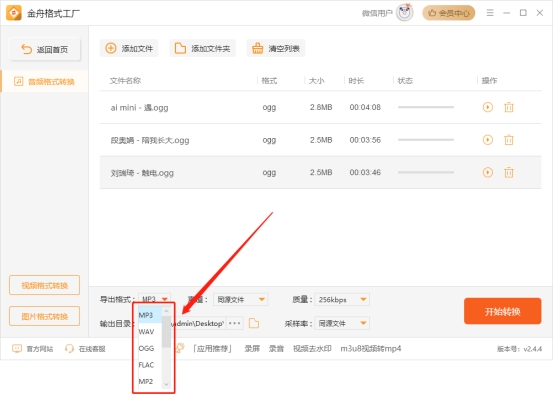
Task: Play the 刘瑞琦 - 触电.ogg file
Action: pyautogui.click(x=488, y=172)
